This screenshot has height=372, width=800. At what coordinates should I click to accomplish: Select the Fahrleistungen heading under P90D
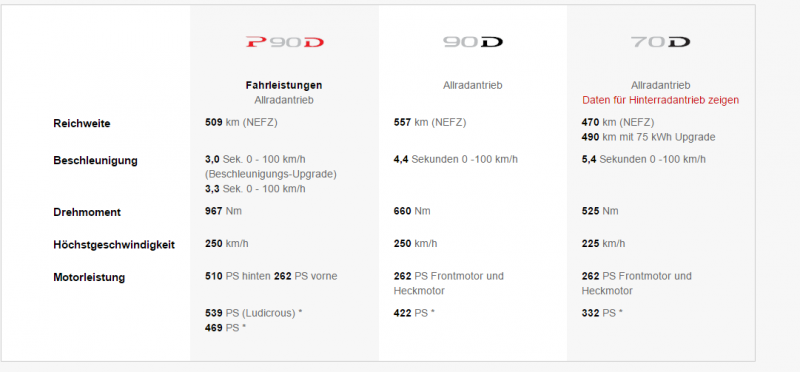click(x=284, y=85)
